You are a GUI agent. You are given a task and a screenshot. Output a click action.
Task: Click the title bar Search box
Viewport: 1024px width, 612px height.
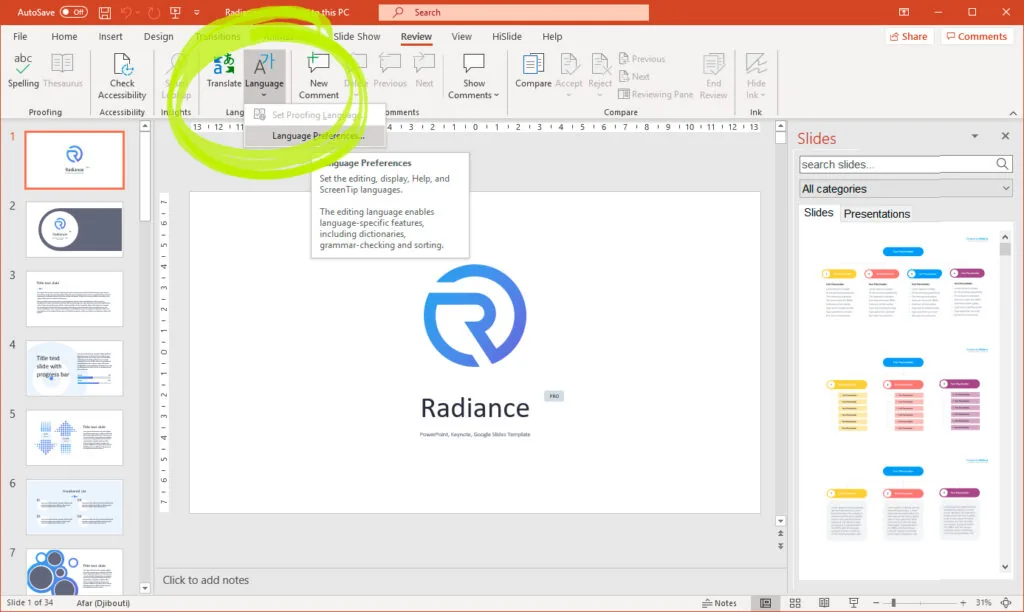[513, 12]
